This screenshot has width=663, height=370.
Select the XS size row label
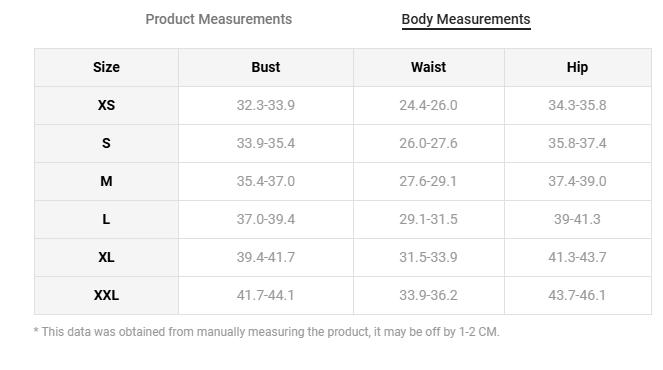[106, 105]
